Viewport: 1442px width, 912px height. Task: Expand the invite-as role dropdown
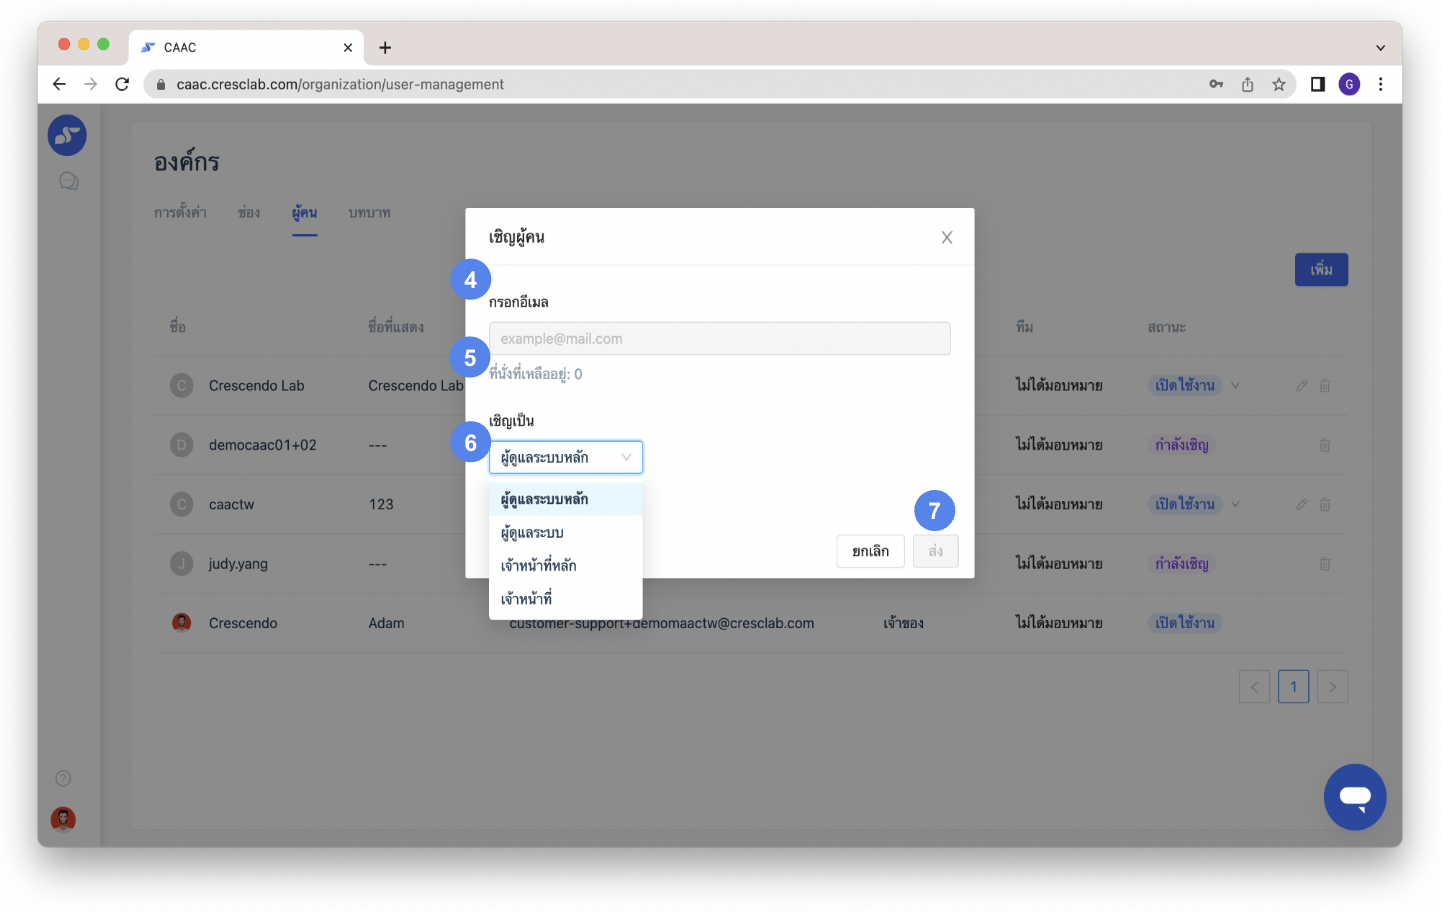tap(565, 457)
